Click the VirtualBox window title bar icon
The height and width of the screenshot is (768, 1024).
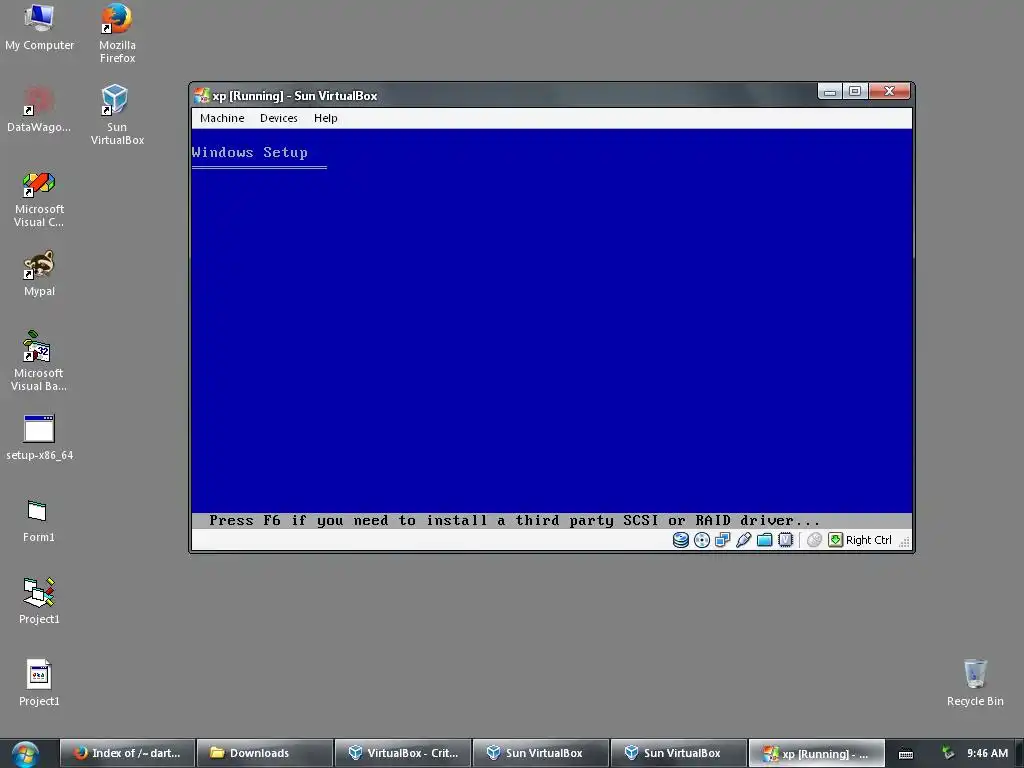coord(202,95)
